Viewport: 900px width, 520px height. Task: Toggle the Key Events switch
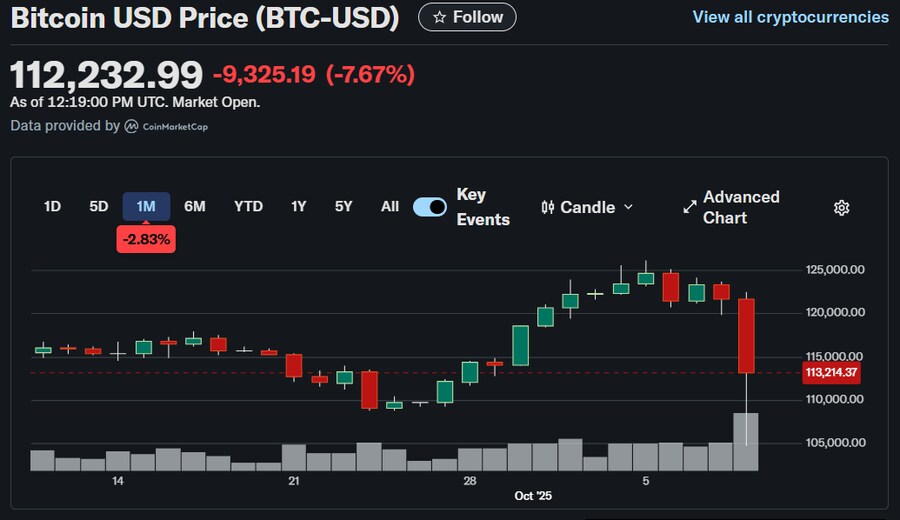(x=430, y=207)
